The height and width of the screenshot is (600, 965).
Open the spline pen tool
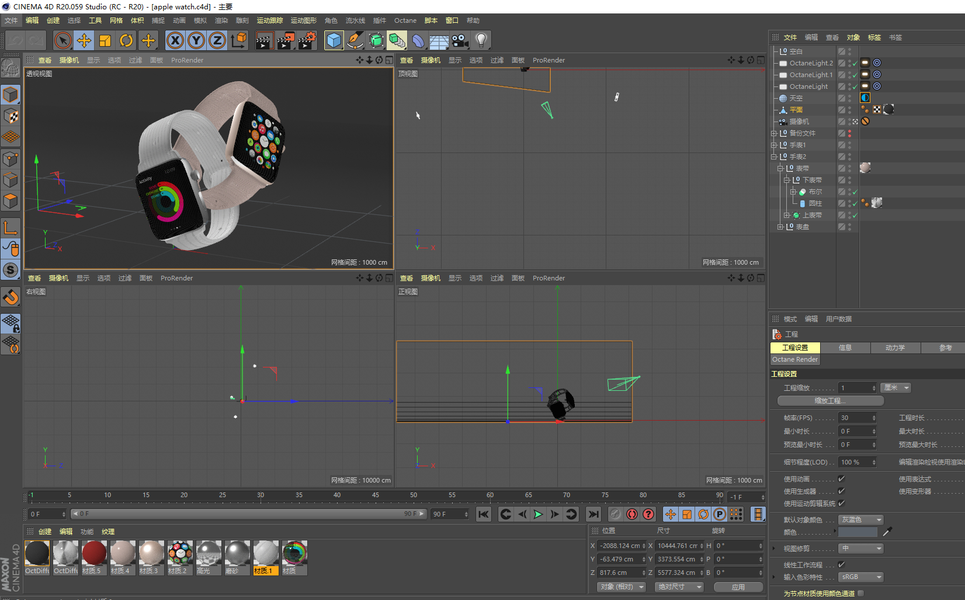click(354, 41)
